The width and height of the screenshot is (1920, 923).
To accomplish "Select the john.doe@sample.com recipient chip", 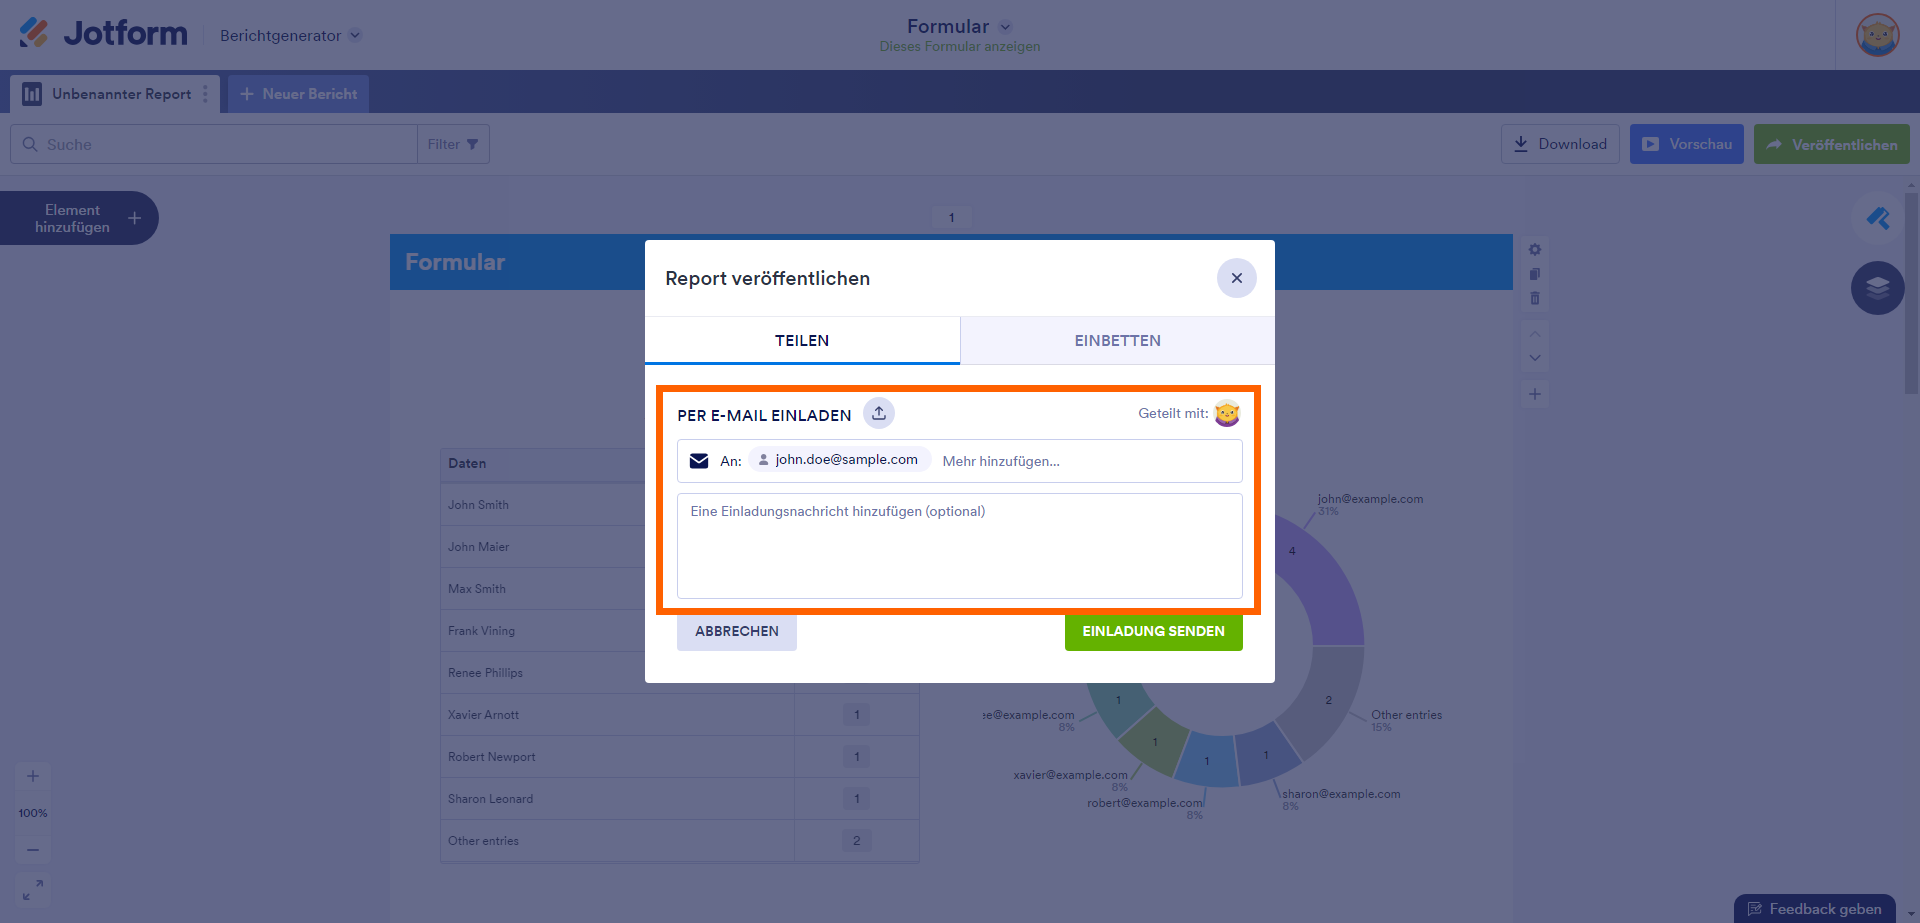I will coord(839,460).
